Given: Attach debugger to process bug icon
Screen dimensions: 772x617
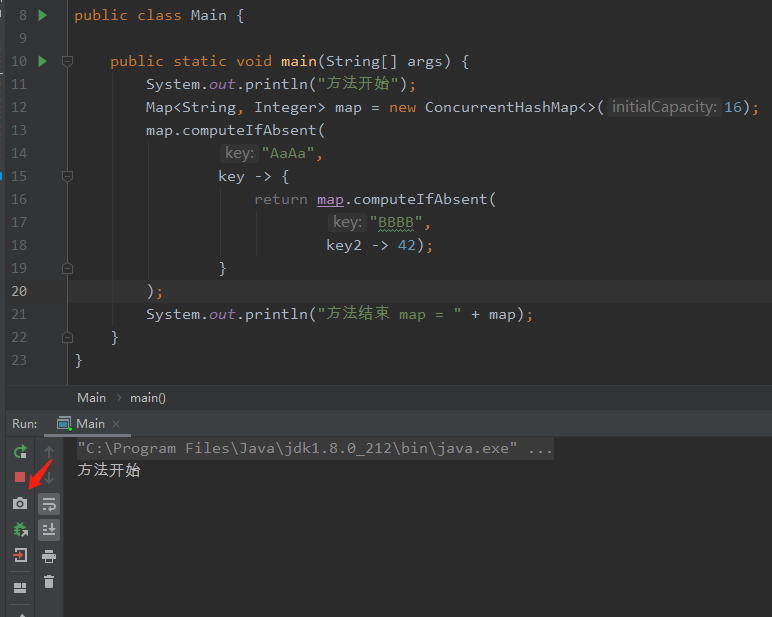Looking at the screenshot, I should pyautogui.click(x=20, y=529).
